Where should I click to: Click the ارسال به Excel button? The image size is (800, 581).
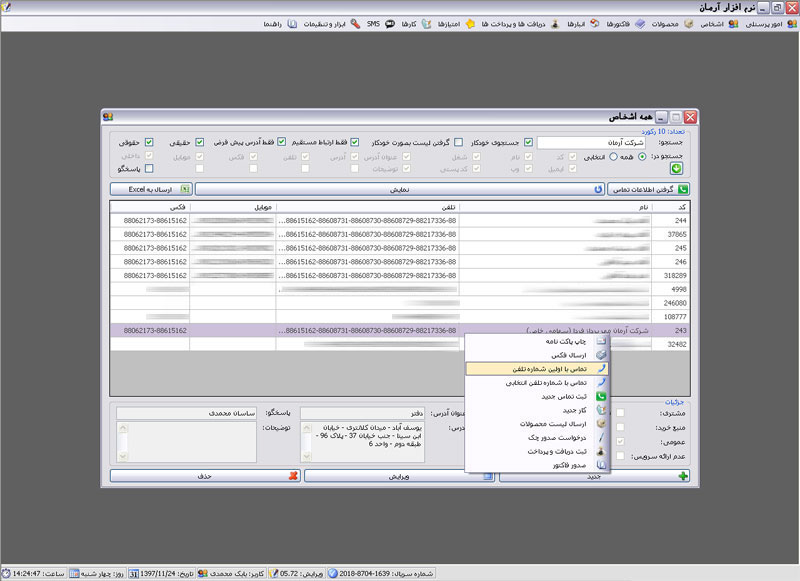[151, 189]
